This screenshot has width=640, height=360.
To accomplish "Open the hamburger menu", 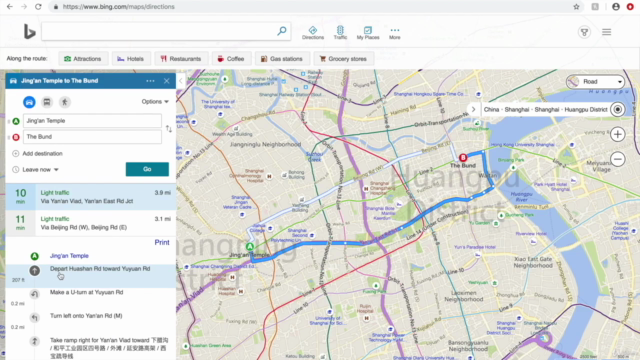I will (x=607, y=32).
